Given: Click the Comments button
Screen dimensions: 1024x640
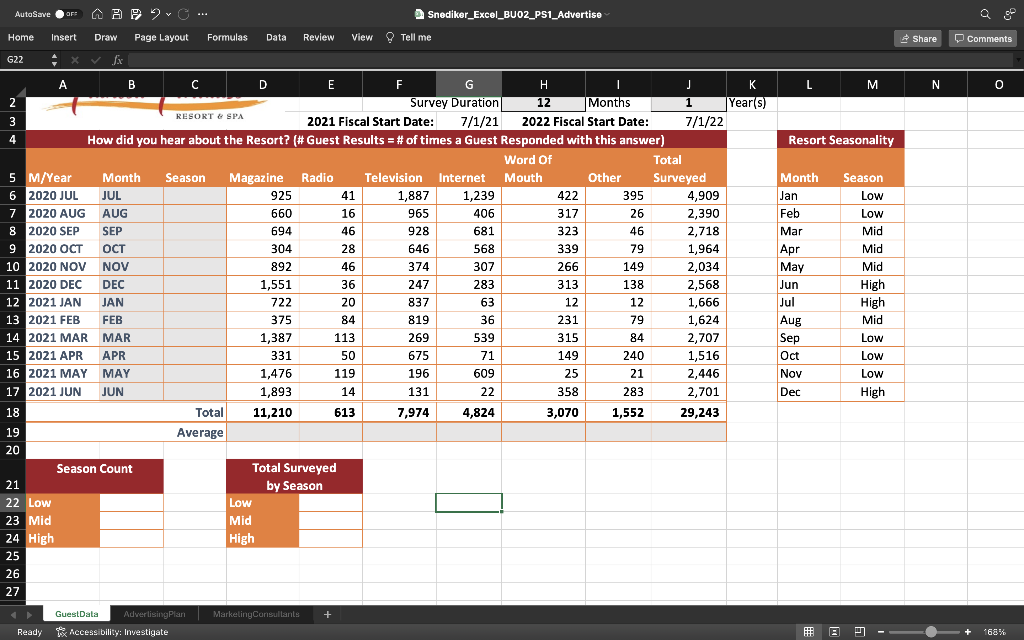Looking at the screenshot, I should (983, 39).
